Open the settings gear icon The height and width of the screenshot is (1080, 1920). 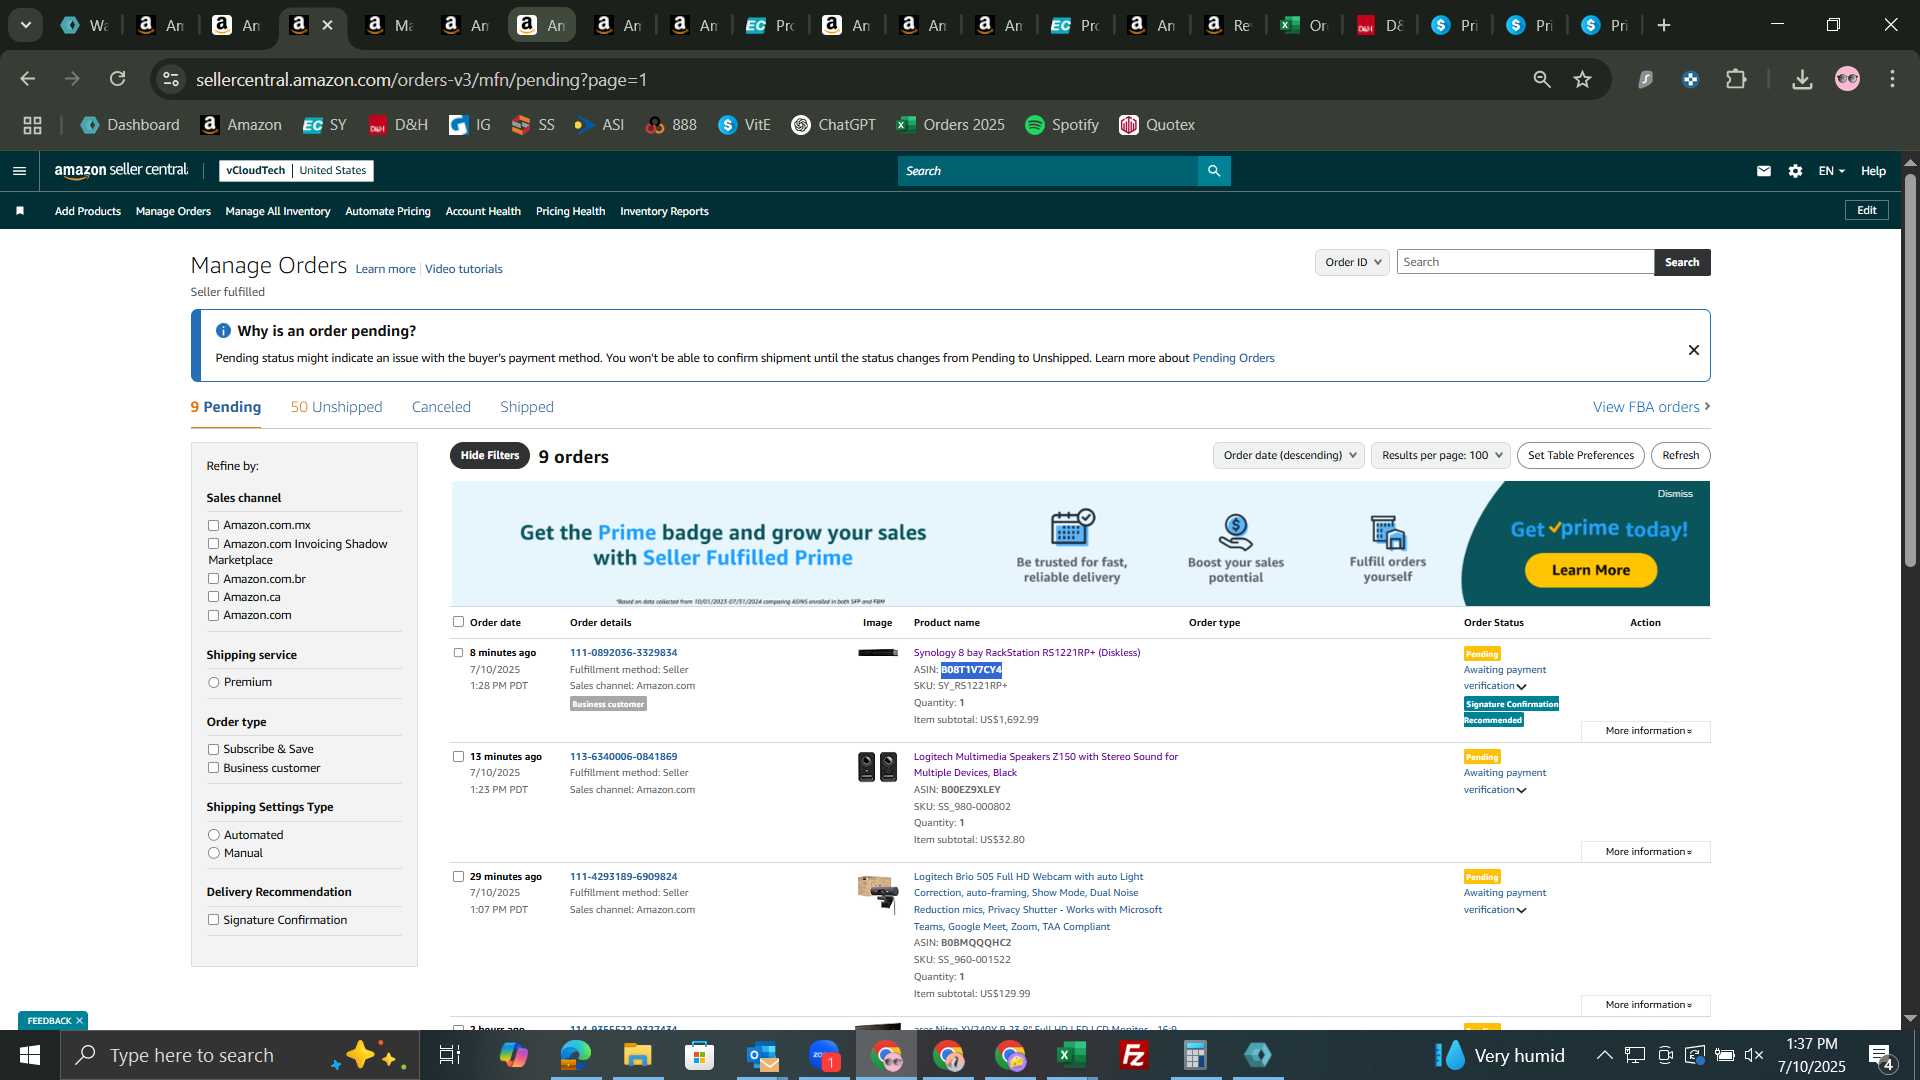1796,171
